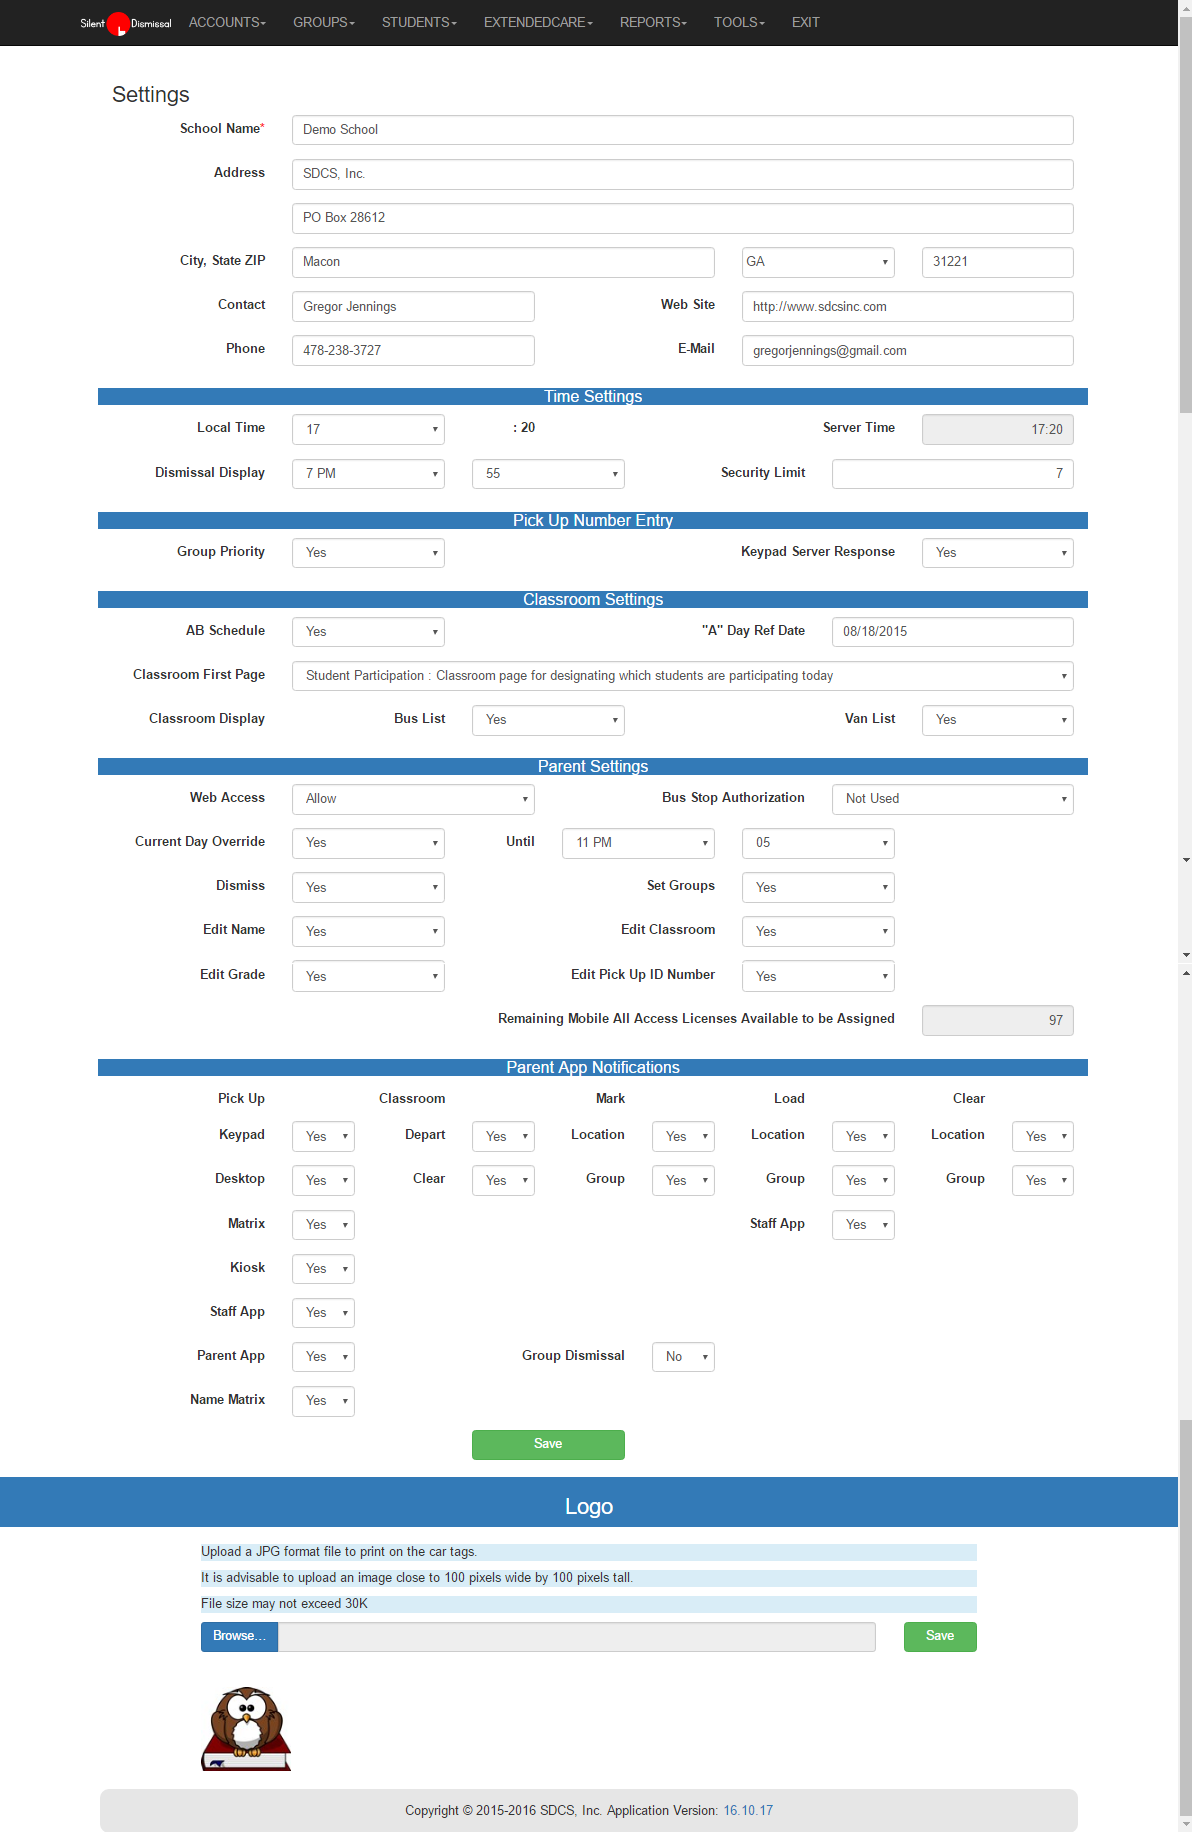Expand the Classroom First Page dropdown
The height and width of the screenshot is (1832, 1192).
pos(682,676)
